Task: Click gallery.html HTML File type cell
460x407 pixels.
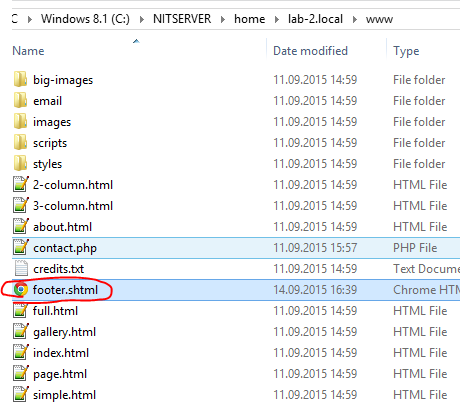Action: click(420, 332)
